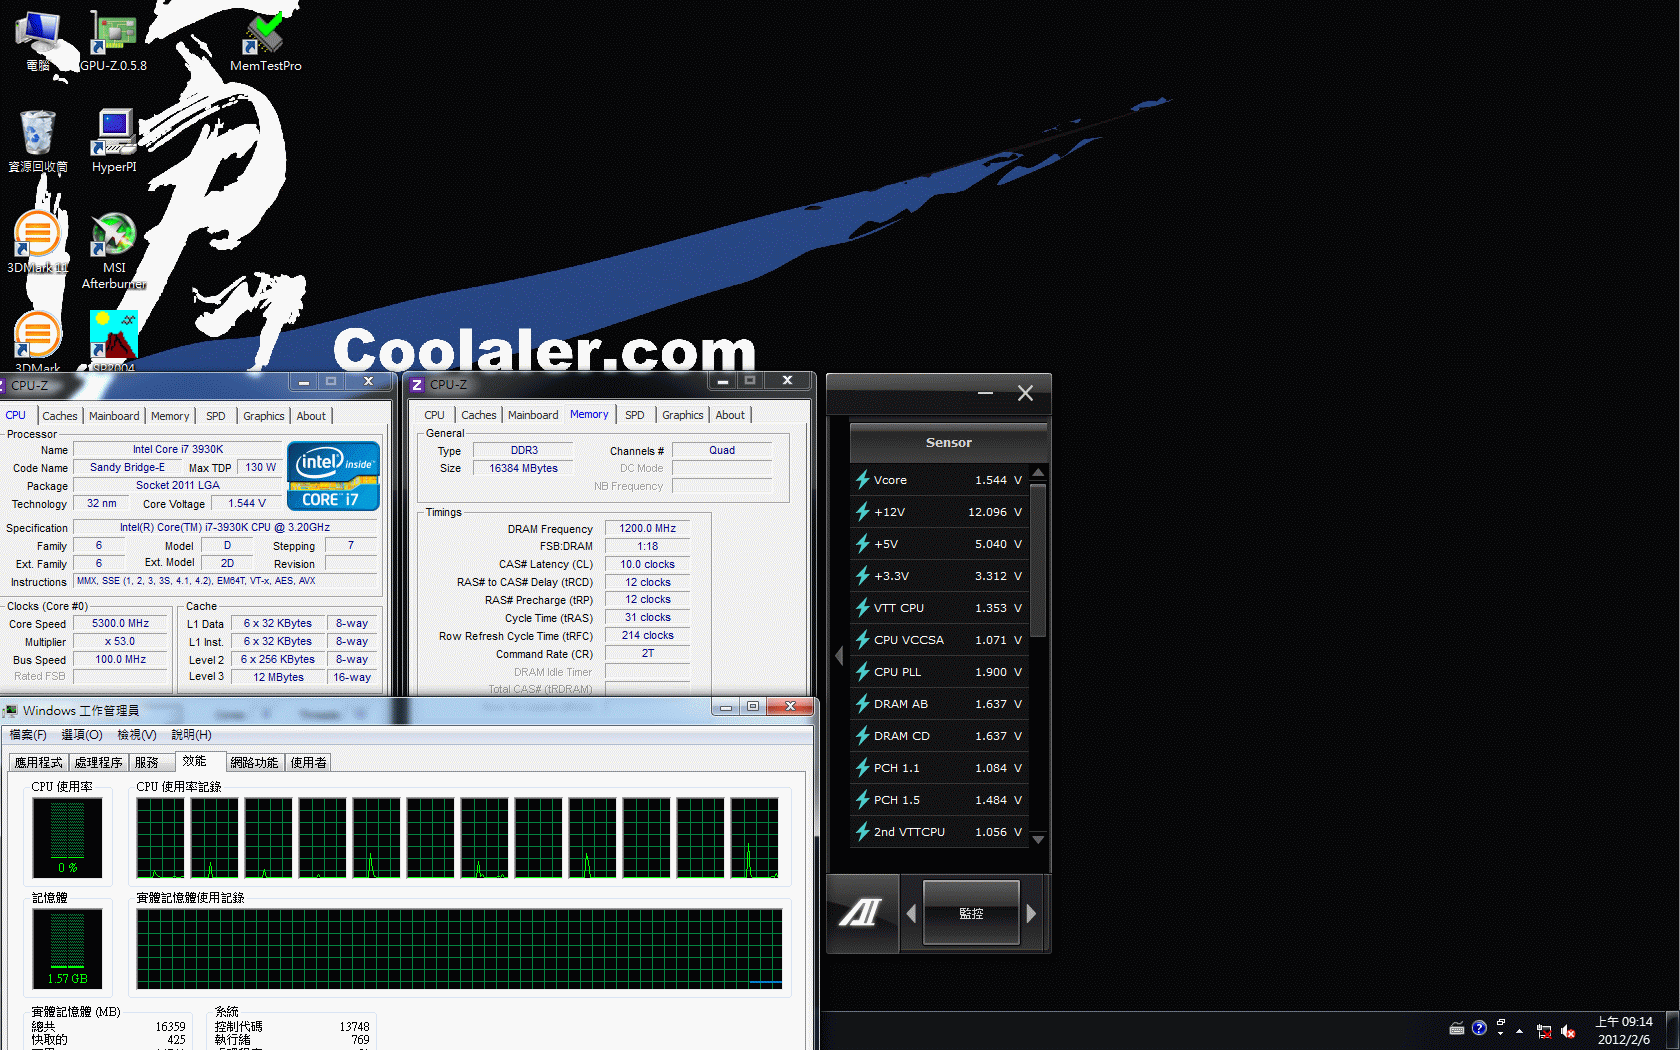Switch to Mainboard tab in left CPU-Z window

[114, 416]
